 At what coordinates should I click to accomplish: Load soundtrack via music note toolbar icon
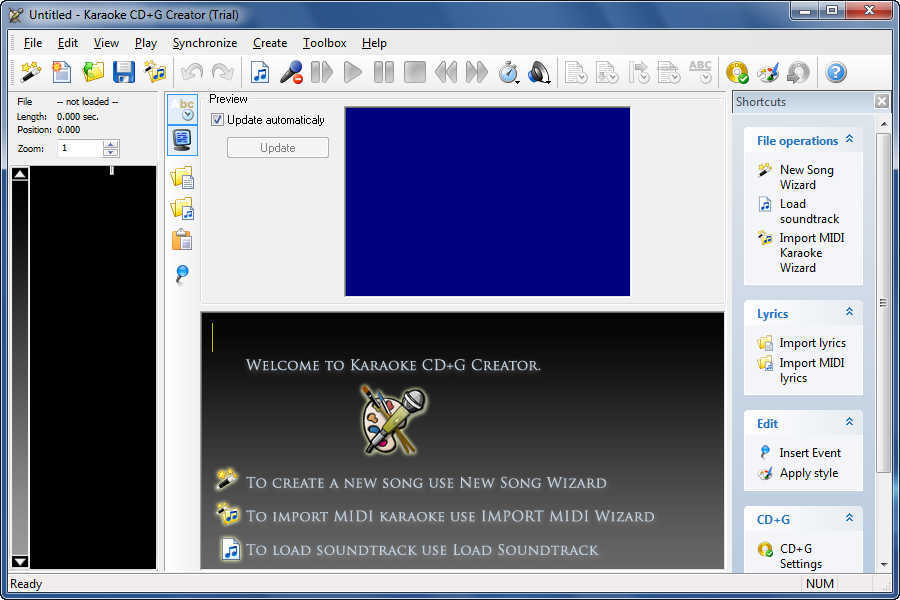261,72
